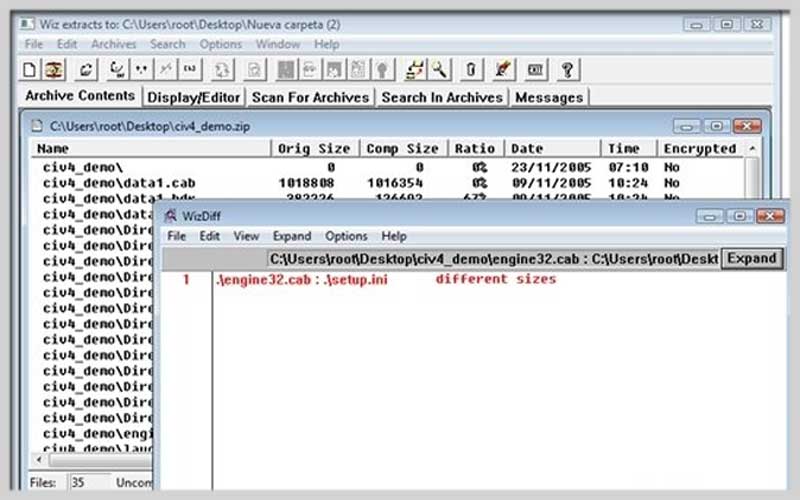Click the circular arrows refresh toolbar icon
This screenshot has width=800, height=500.
coord(86,69)
